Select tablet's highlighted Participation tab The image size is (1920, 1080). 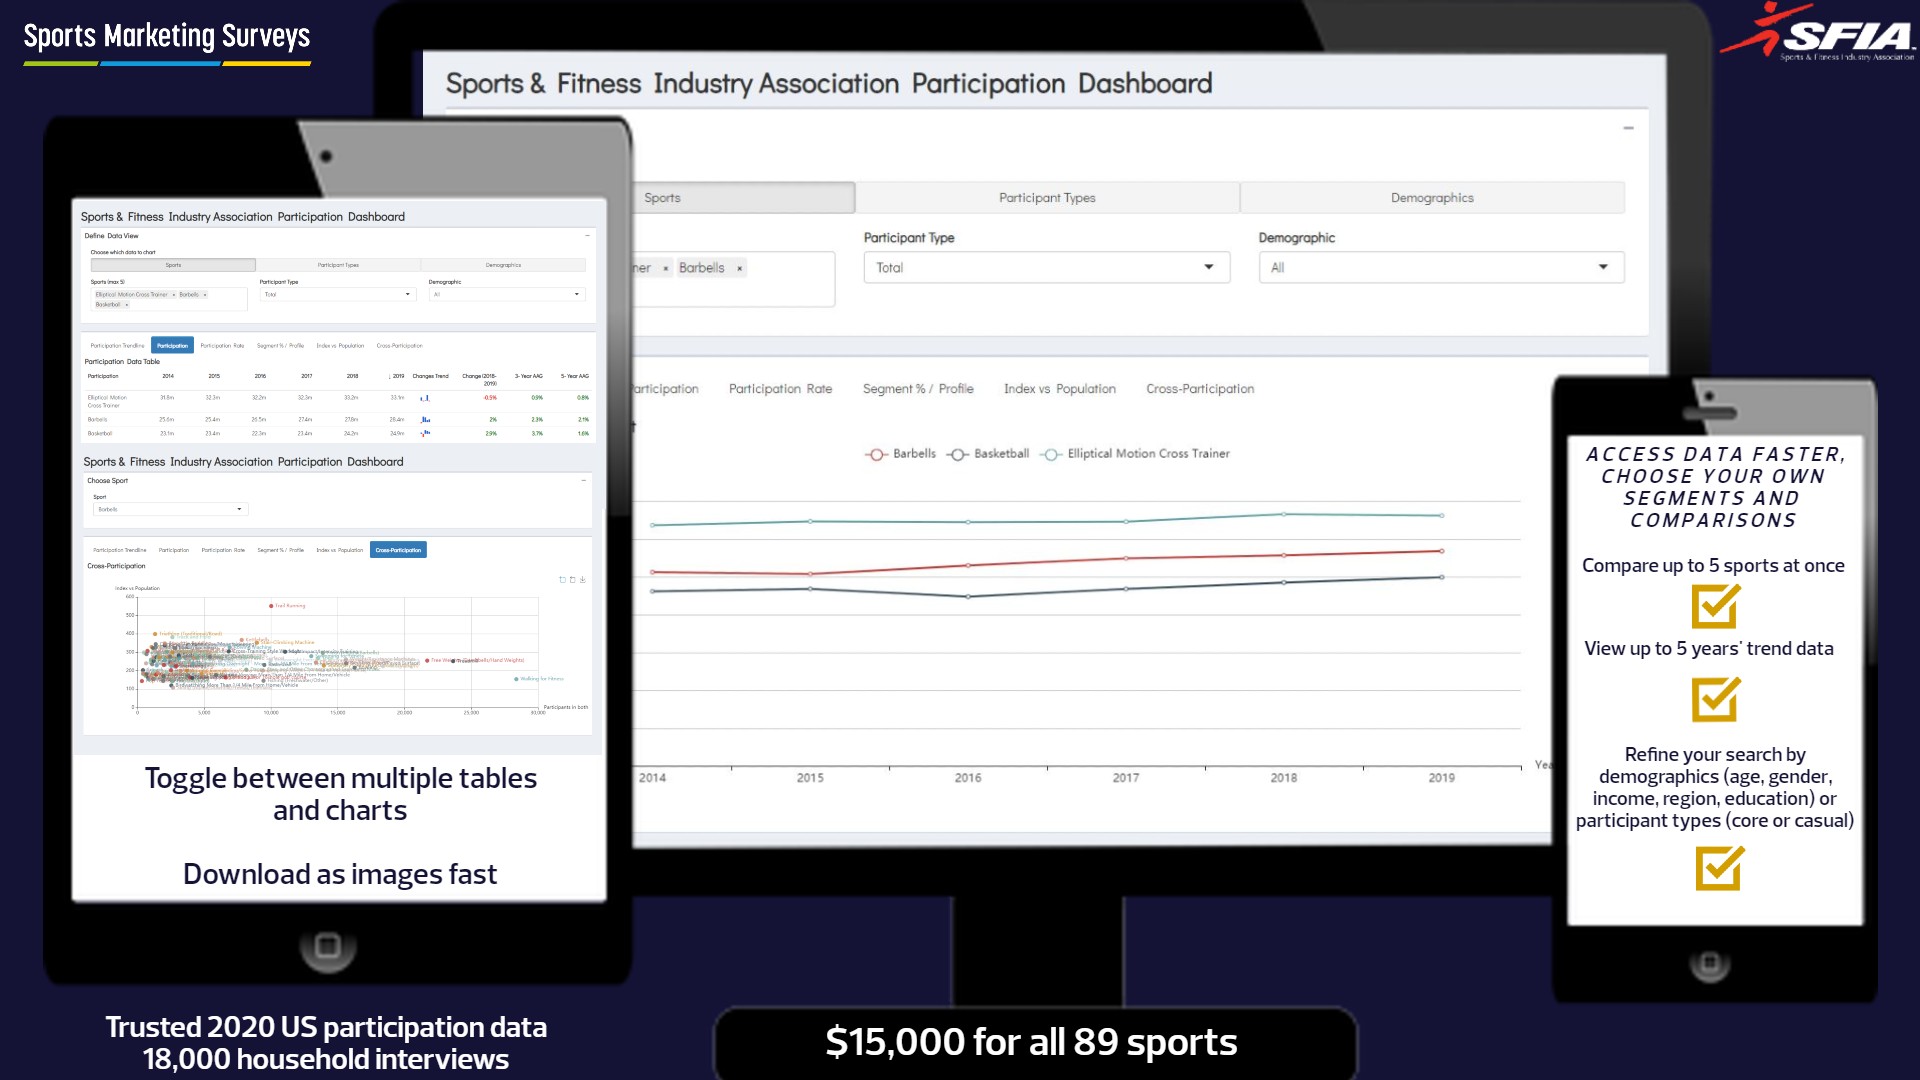point(172,346)
